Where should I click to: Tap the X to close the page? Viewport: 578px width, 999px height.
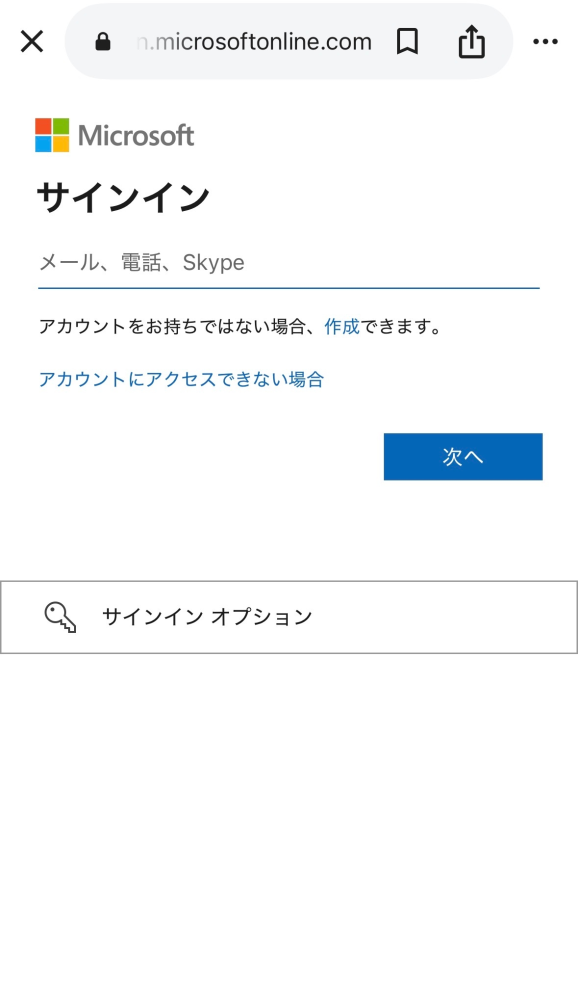click(x=31, y=41)
